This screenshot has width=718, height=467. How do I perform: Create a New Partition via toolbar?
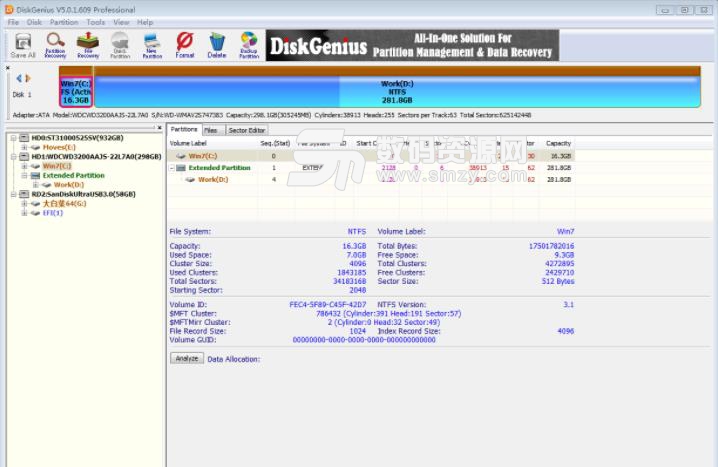[x=152, y=45]
